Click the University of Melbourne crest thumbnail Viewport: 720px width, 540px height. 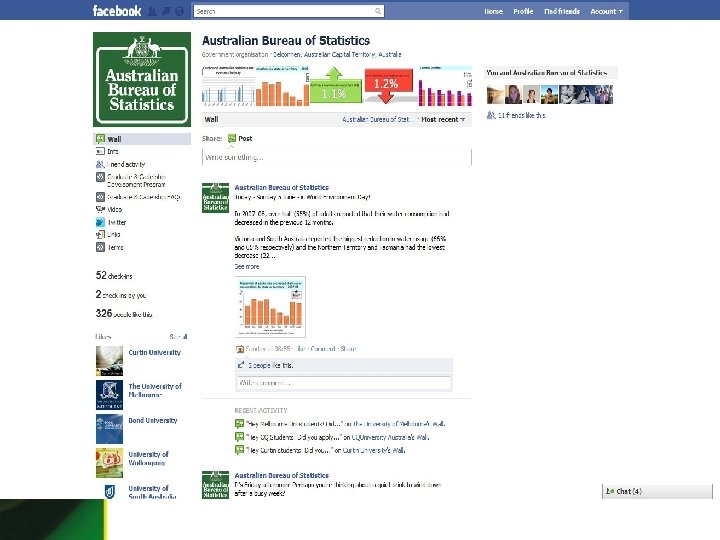pyautogui.click(x=109, y=395)
